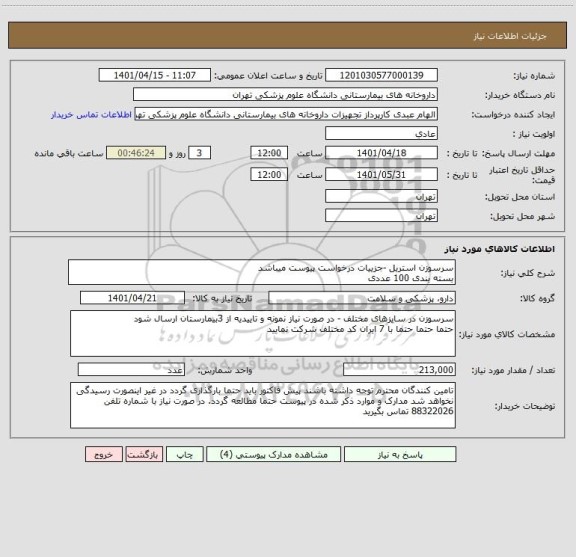Click the تاریخ نیاز به کالا field 1401/04/21
Viewport: 576px width, 557px height.
point(132,298)
